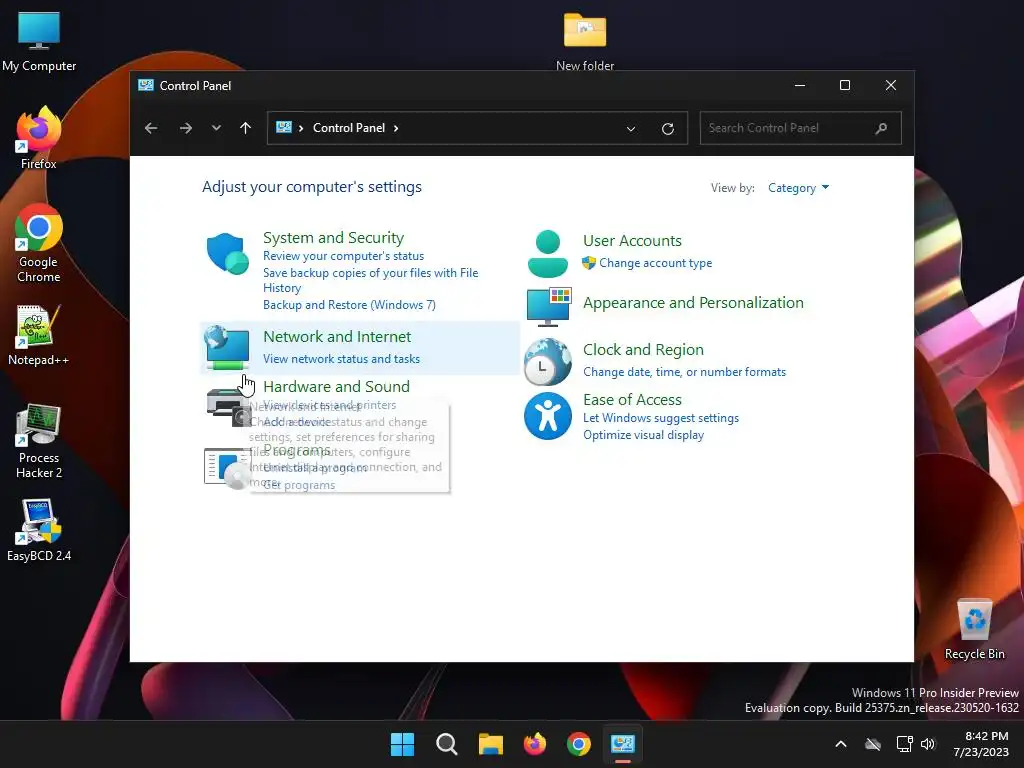Refresh the Control Panel view

pyautogui.click(x=667, y=129)
